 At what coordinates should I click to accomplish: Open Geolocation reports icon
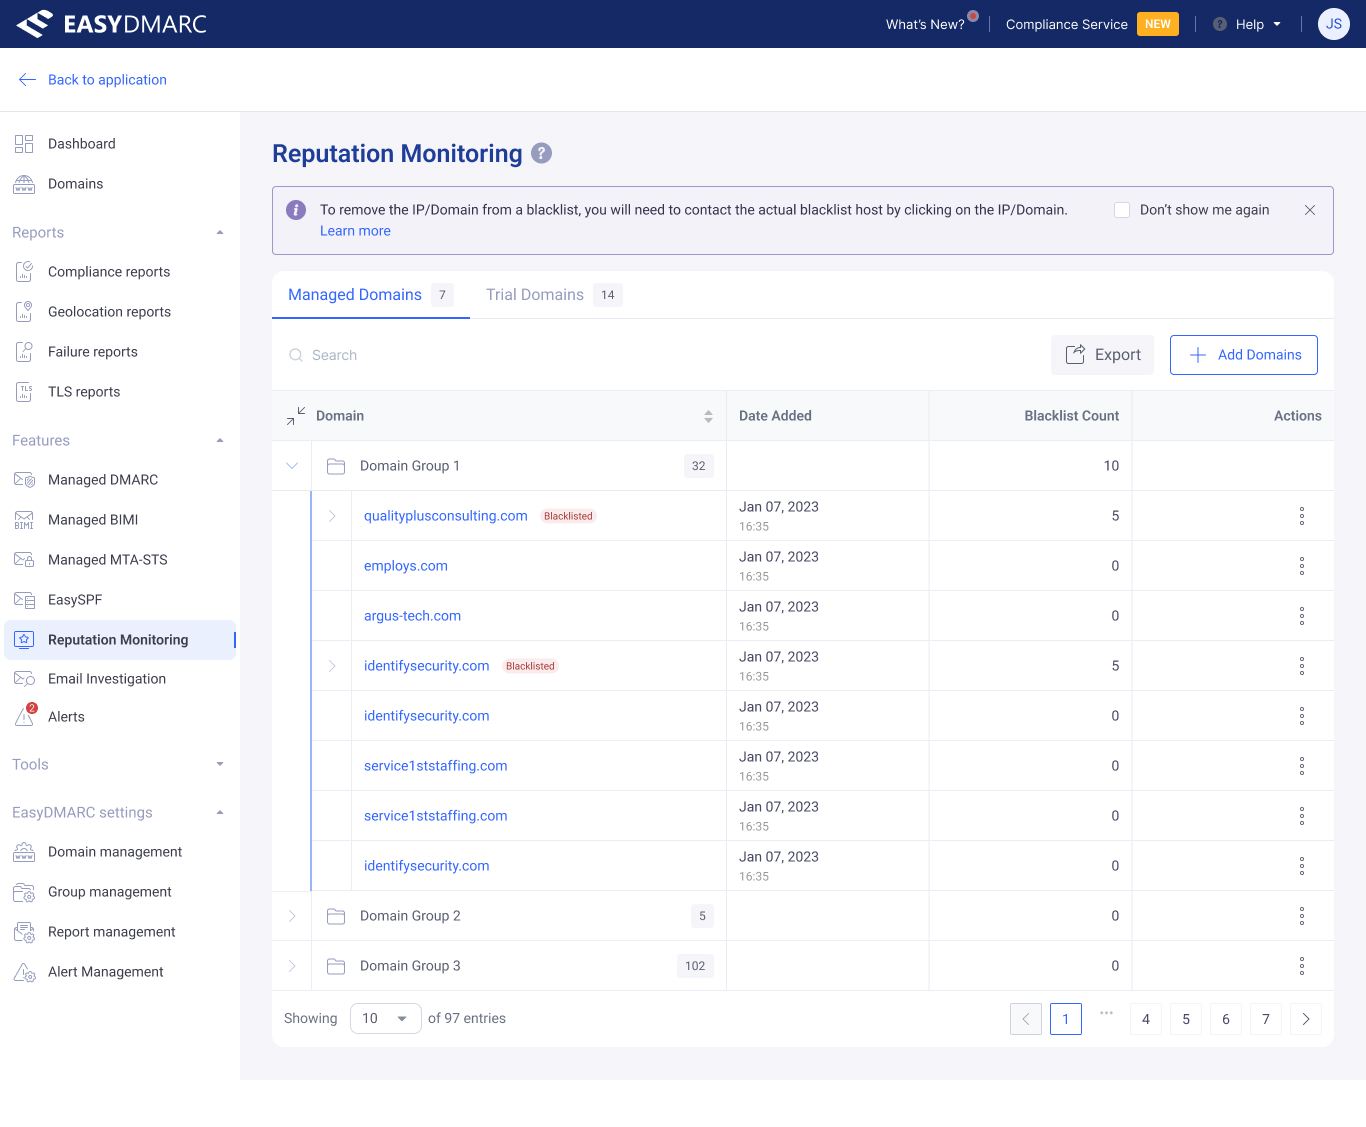point(24,312)
